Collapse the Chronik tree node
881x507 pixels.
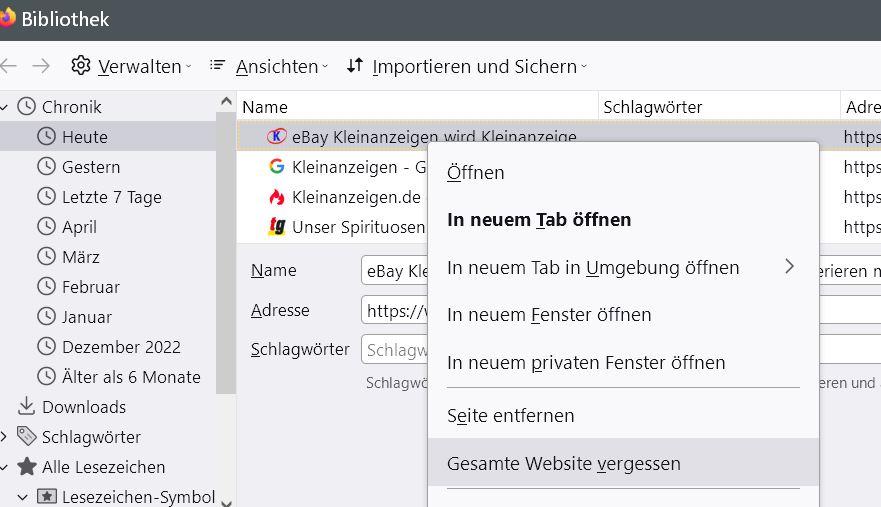(x=5, y=107)
